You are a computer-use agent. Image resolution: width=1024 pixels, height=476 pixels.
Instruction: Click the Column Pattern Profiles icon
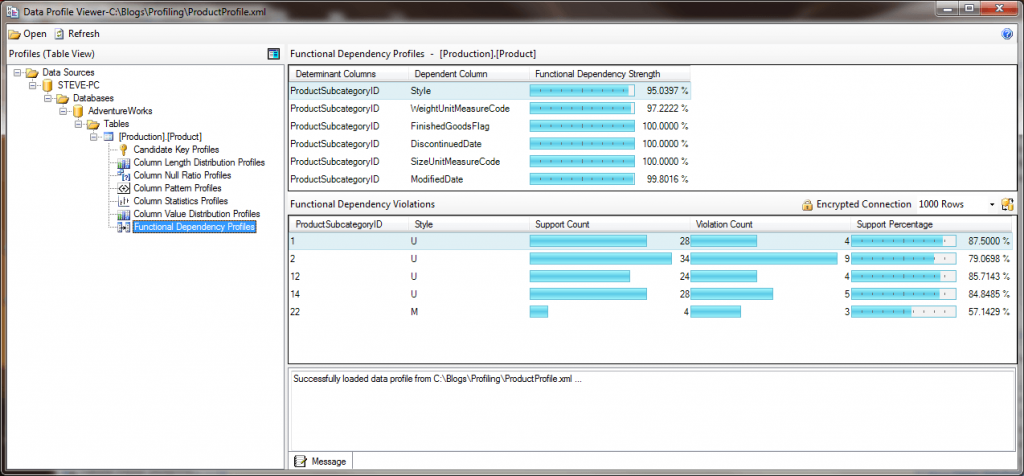coord(123,188)
